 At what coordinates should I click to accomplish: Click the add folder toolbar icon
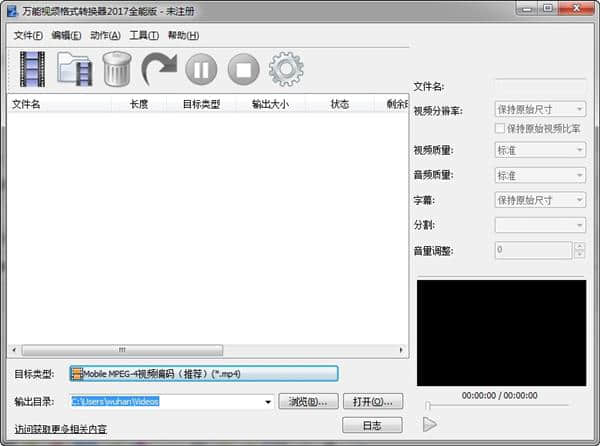[x=75, y=70]
